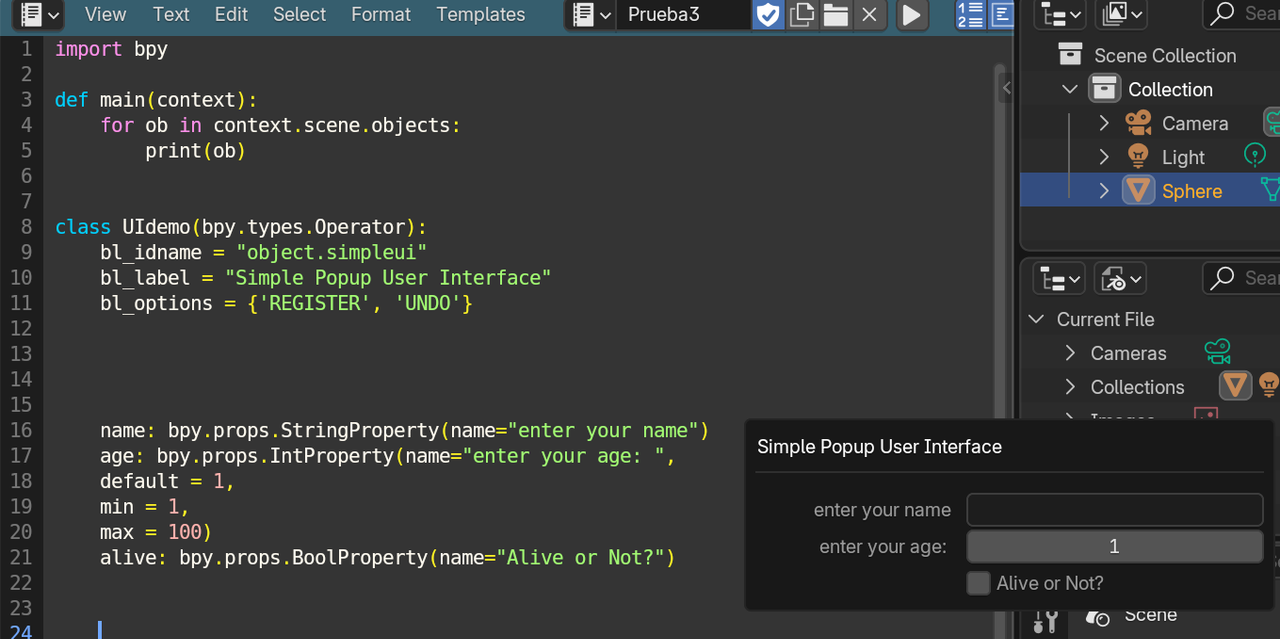Open the Format menu
The height and width of the screenshot is (639, 1280).
(x=381, y=14)
